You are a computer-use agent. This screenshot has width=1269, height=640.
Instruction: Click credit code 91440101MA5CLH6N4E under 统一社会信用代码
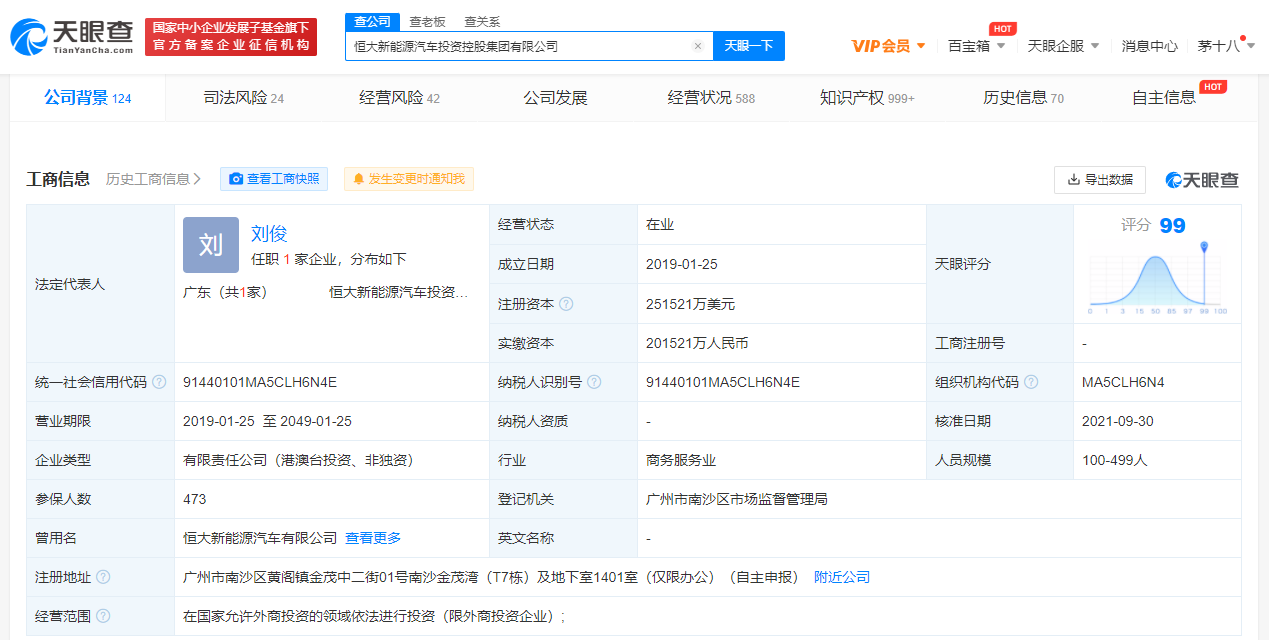coord(260,382)
